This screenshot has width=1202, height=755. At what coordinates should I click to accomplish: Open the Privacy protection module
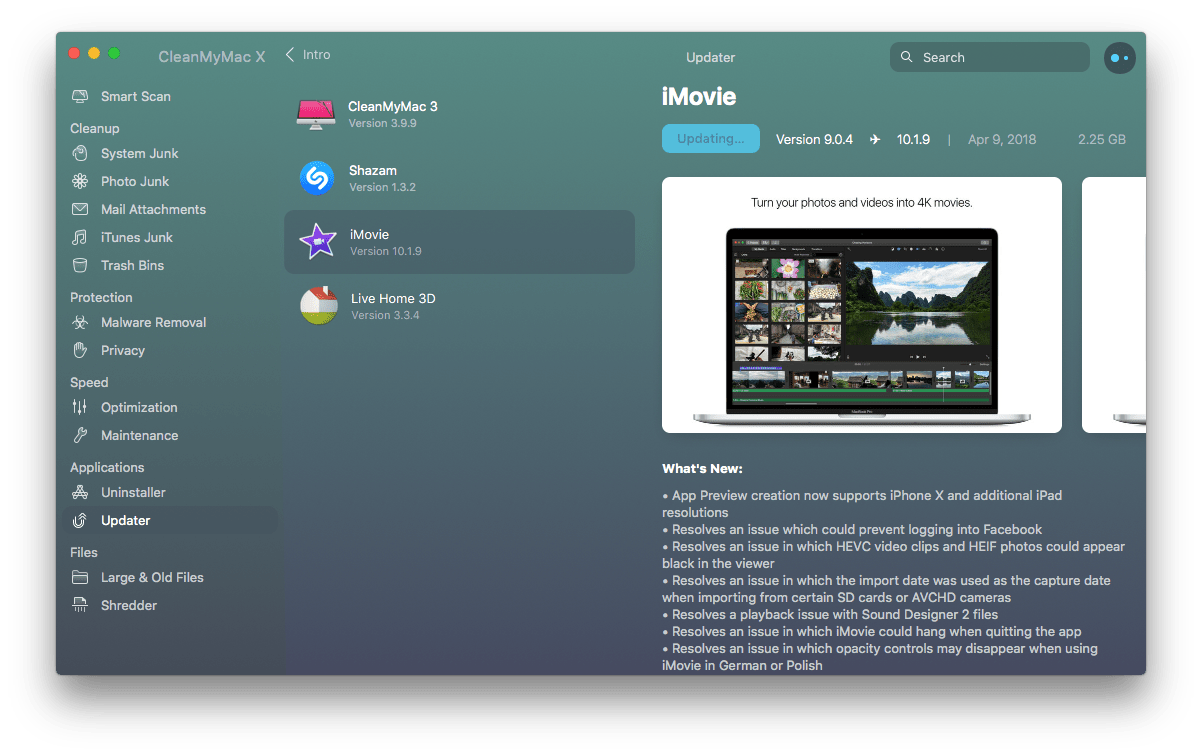[x=123, y=350]
